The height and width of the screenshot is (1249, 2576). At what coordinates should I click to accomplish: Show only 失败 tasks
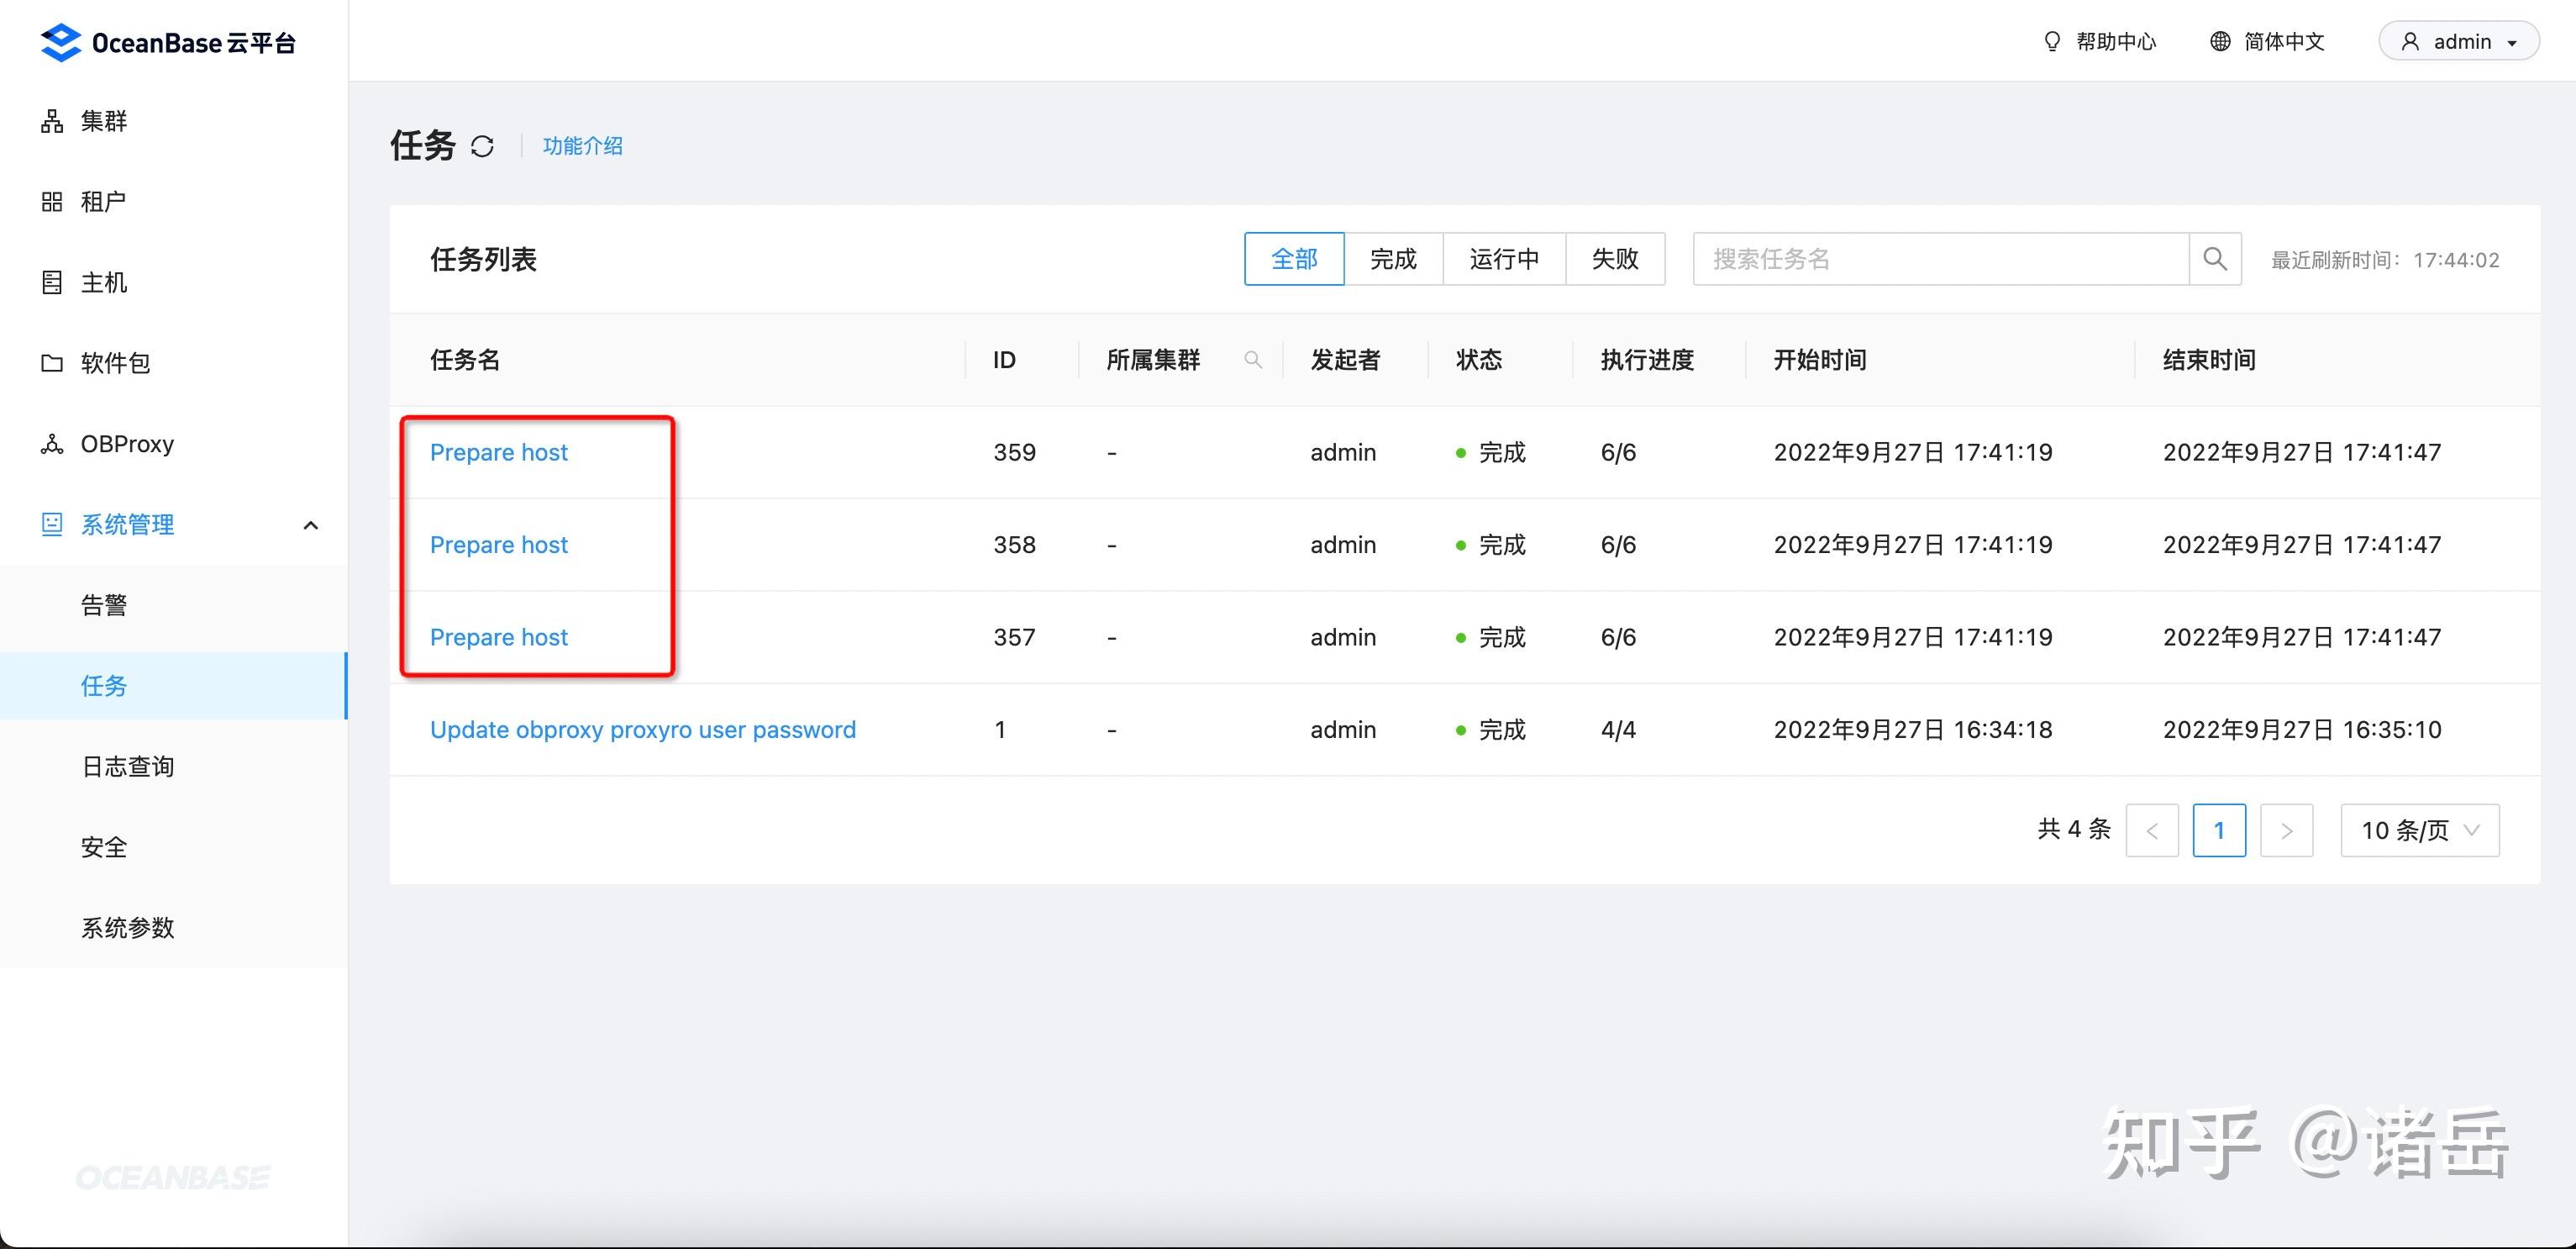(x=1615, y=259)
